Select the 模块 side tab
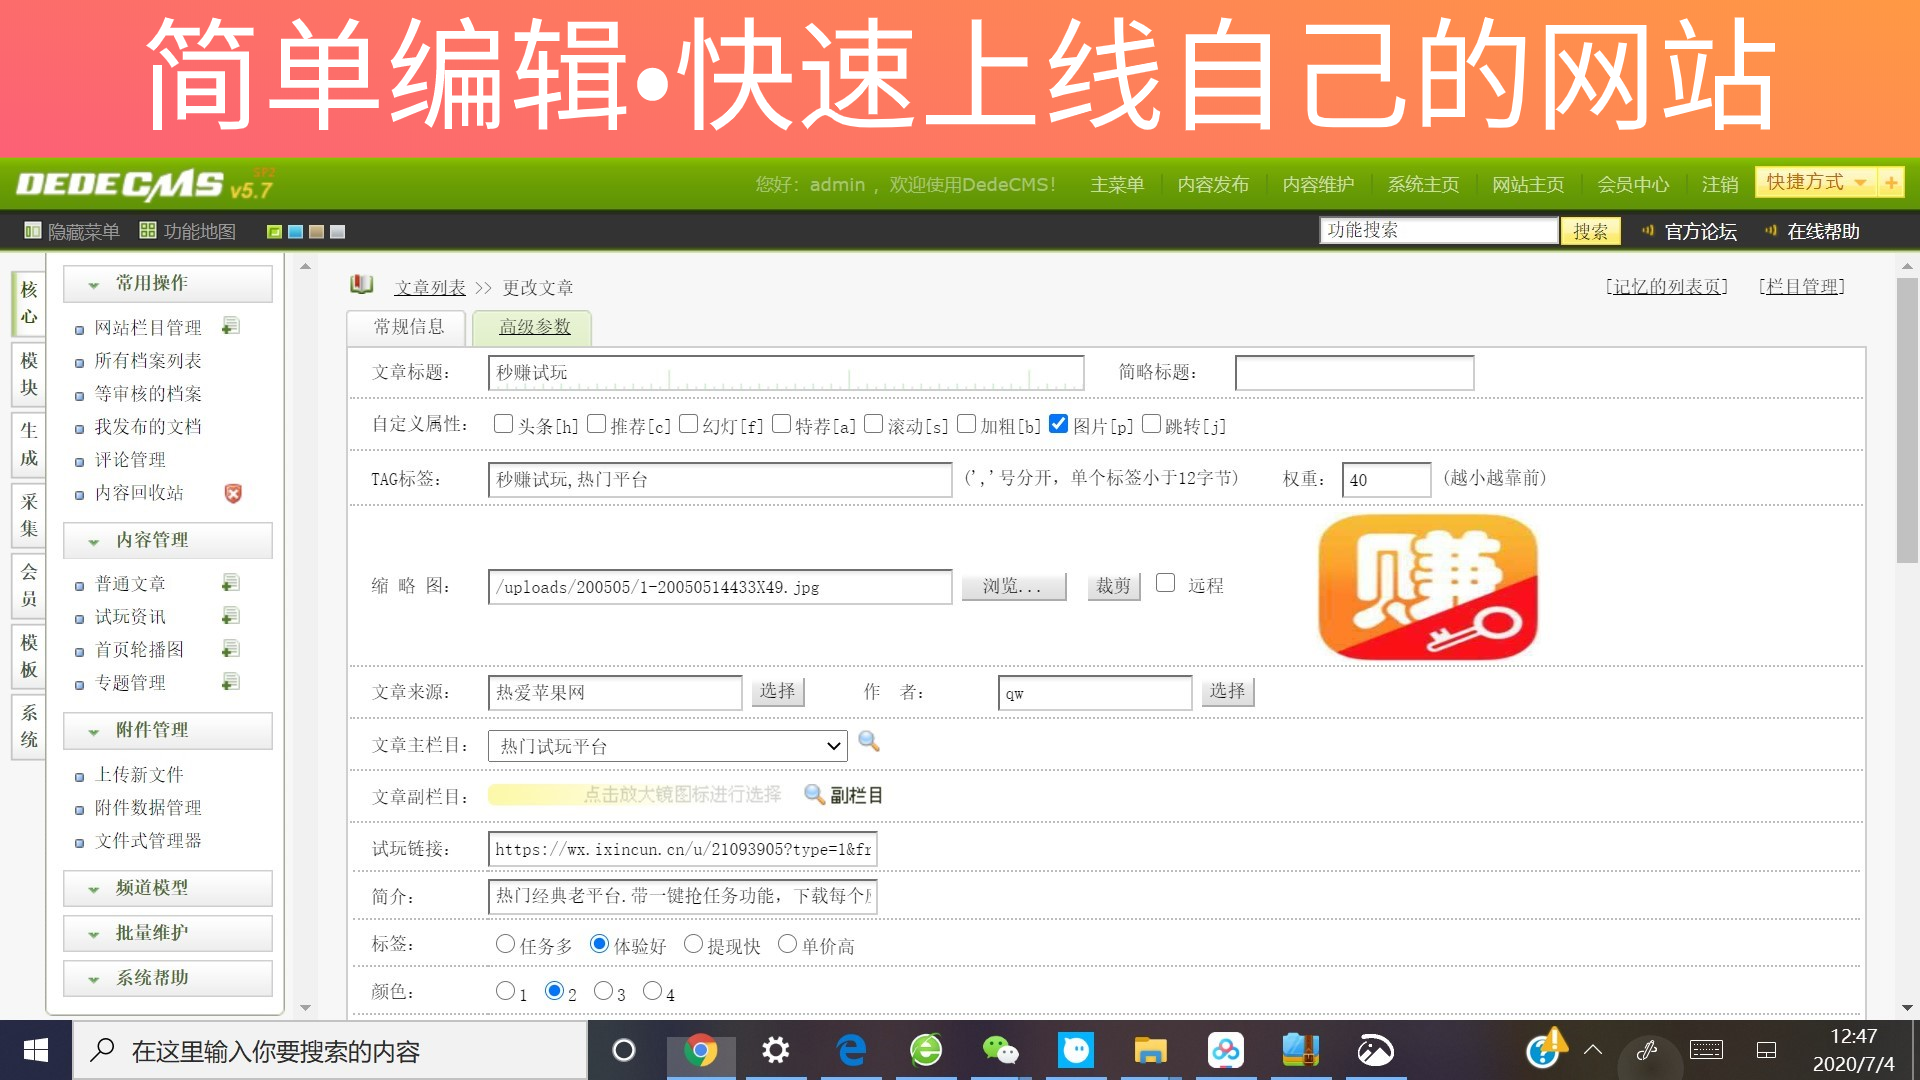Image resolution: width=1920 pixels, height=1080 pixels. [x=29, y=374]
